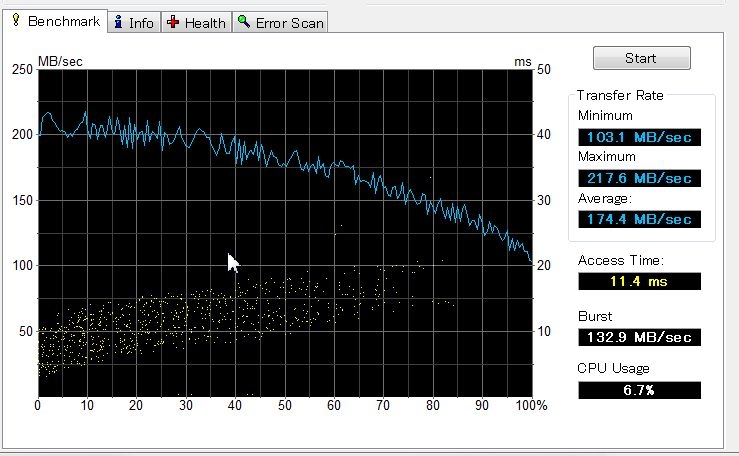Click the MB/sec axis label
The image size is (739, 456).
(60, 62)
